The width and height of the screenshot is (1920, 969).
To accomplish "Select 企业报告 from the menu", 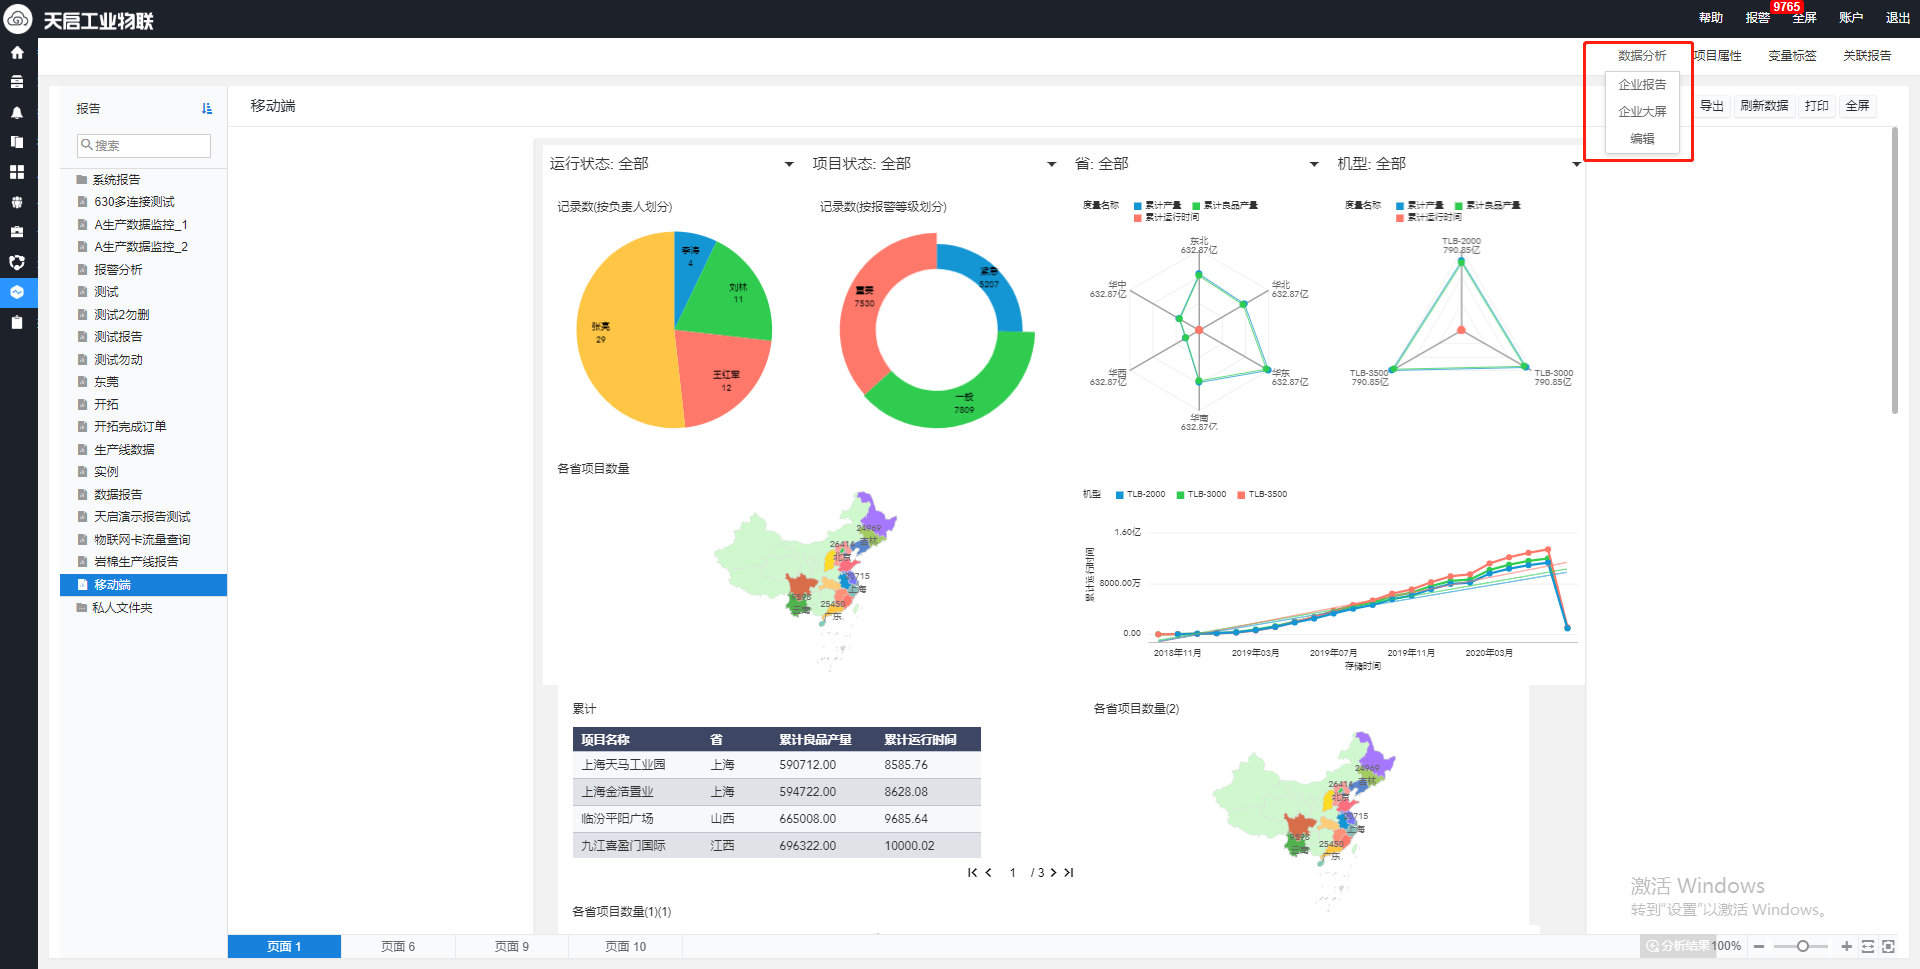I will pyautogui.click(x=1642, y=85).
